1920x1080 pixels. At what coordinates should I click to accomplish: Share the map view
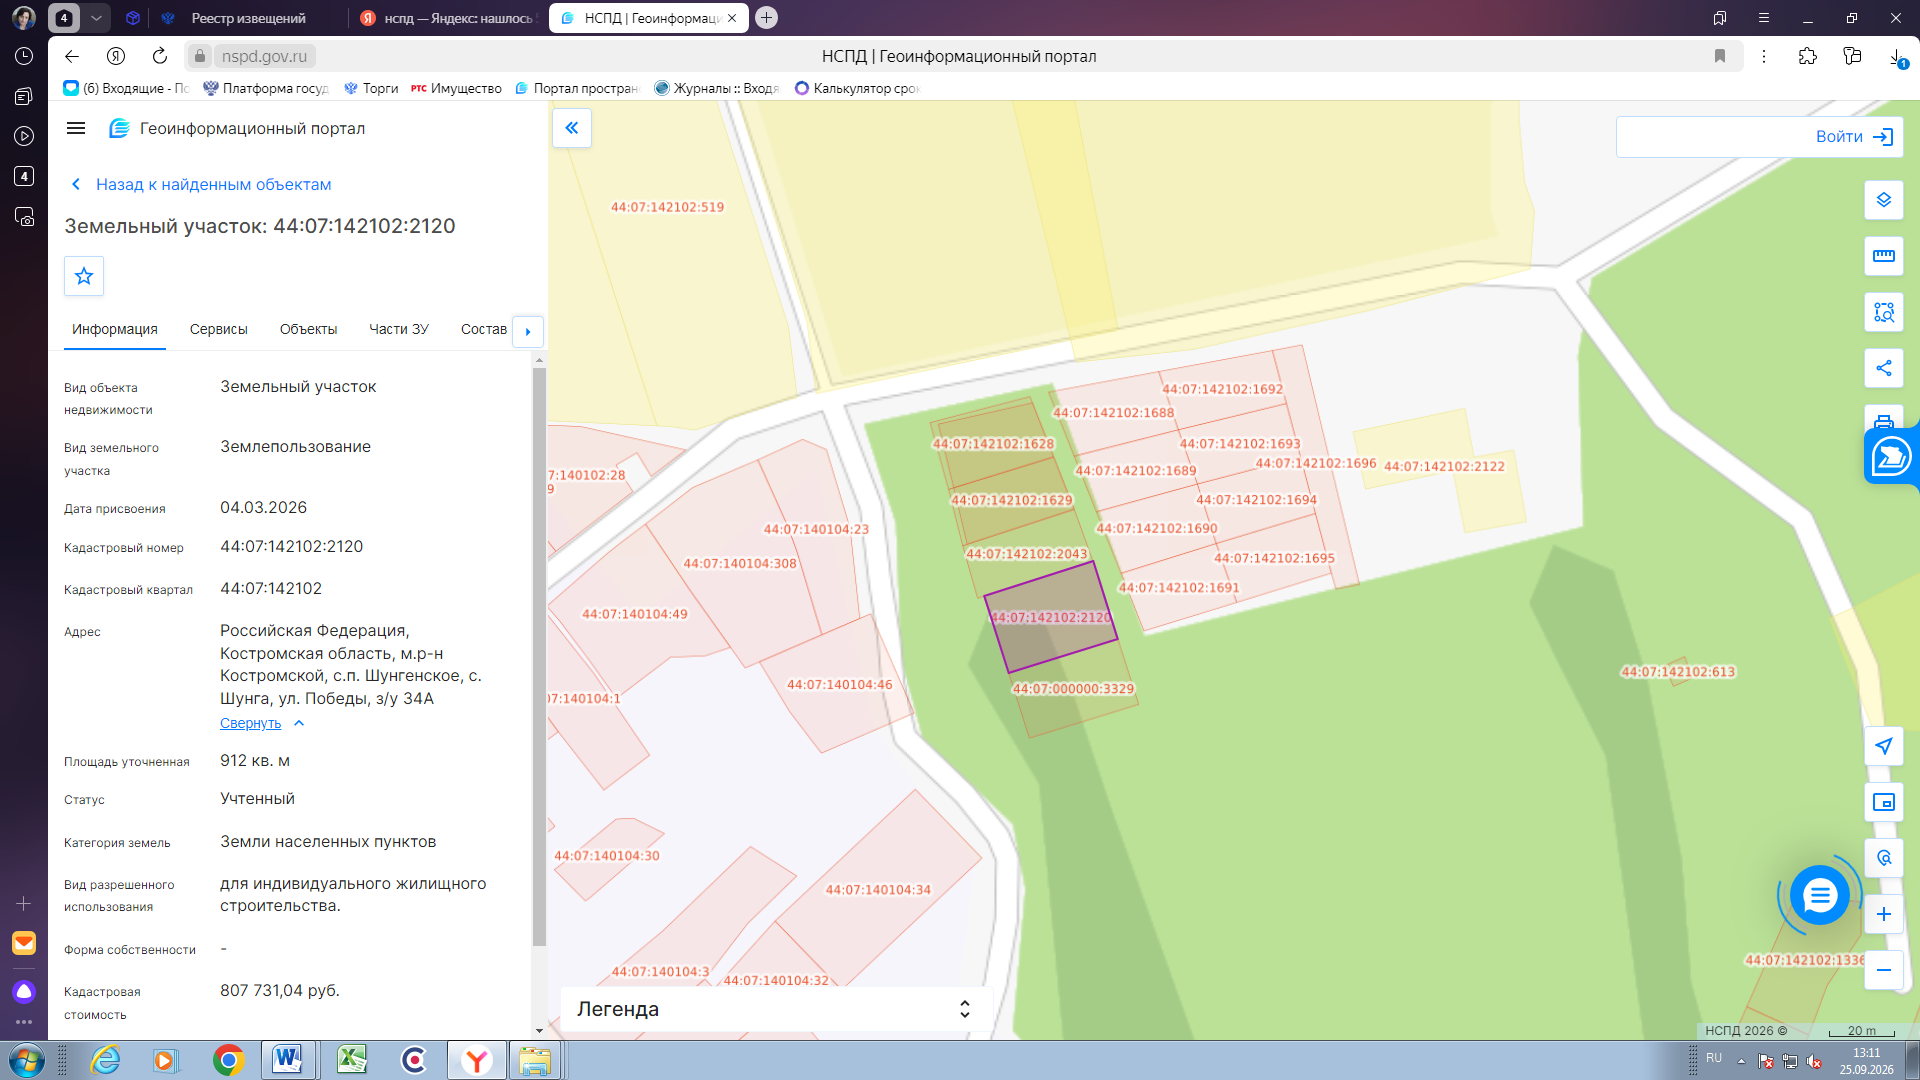tap(1884, 368)
